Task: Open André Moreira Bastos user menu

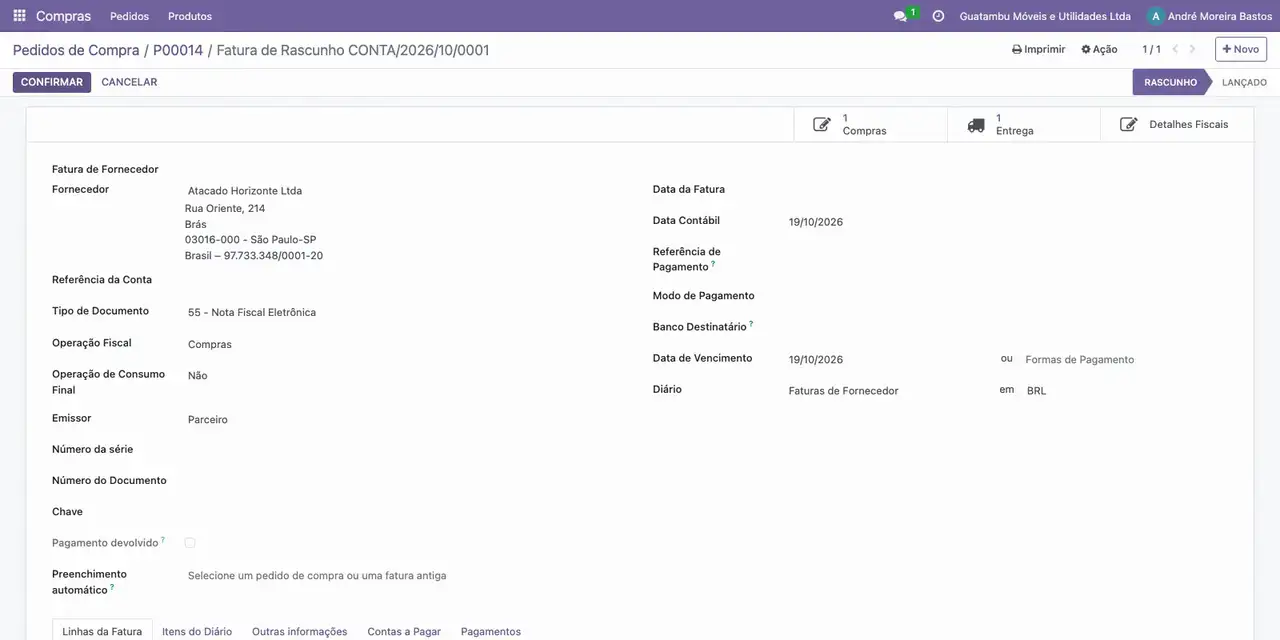Action: [1210, 16]
